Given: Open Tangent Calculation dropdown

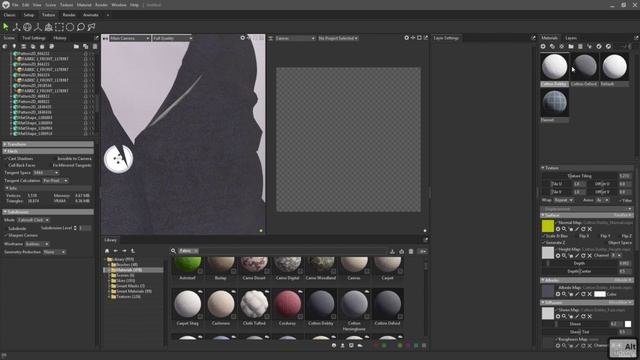Looking at the screenshot, I should click(x=56, y=180).
